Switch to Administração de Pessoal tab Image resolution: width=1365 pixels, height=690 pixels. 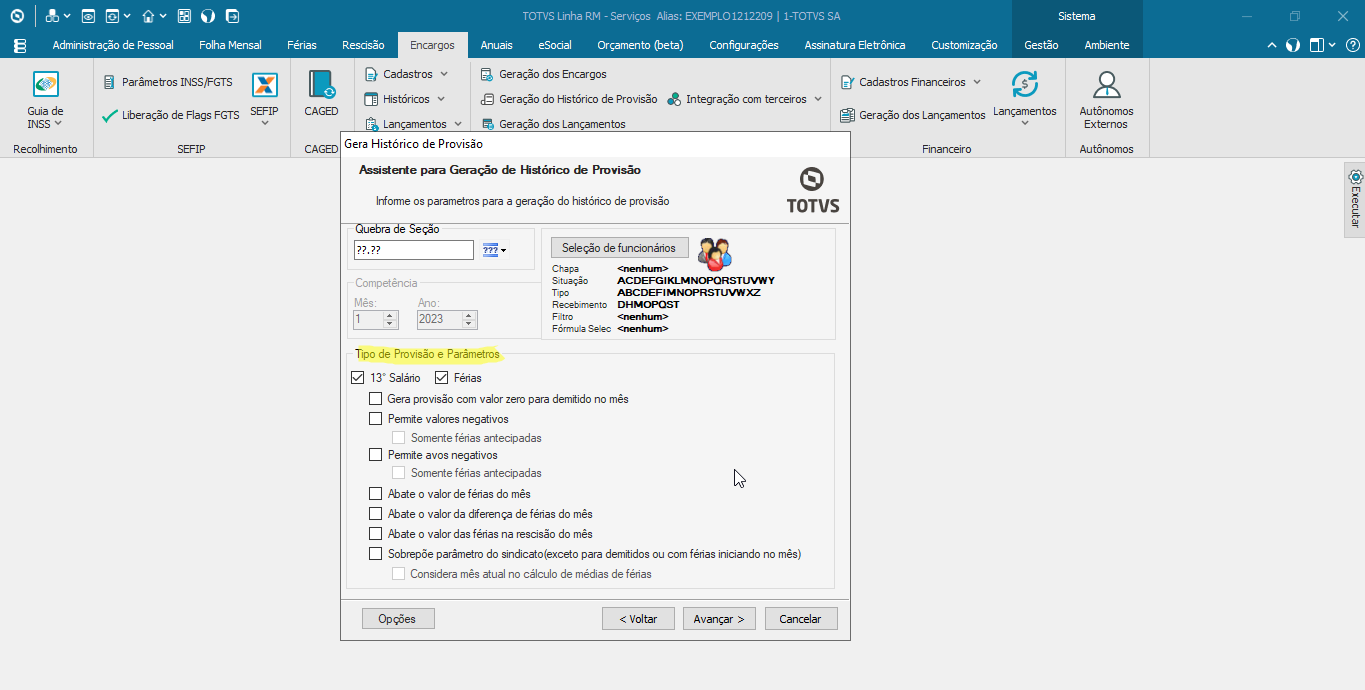(113, 45)
